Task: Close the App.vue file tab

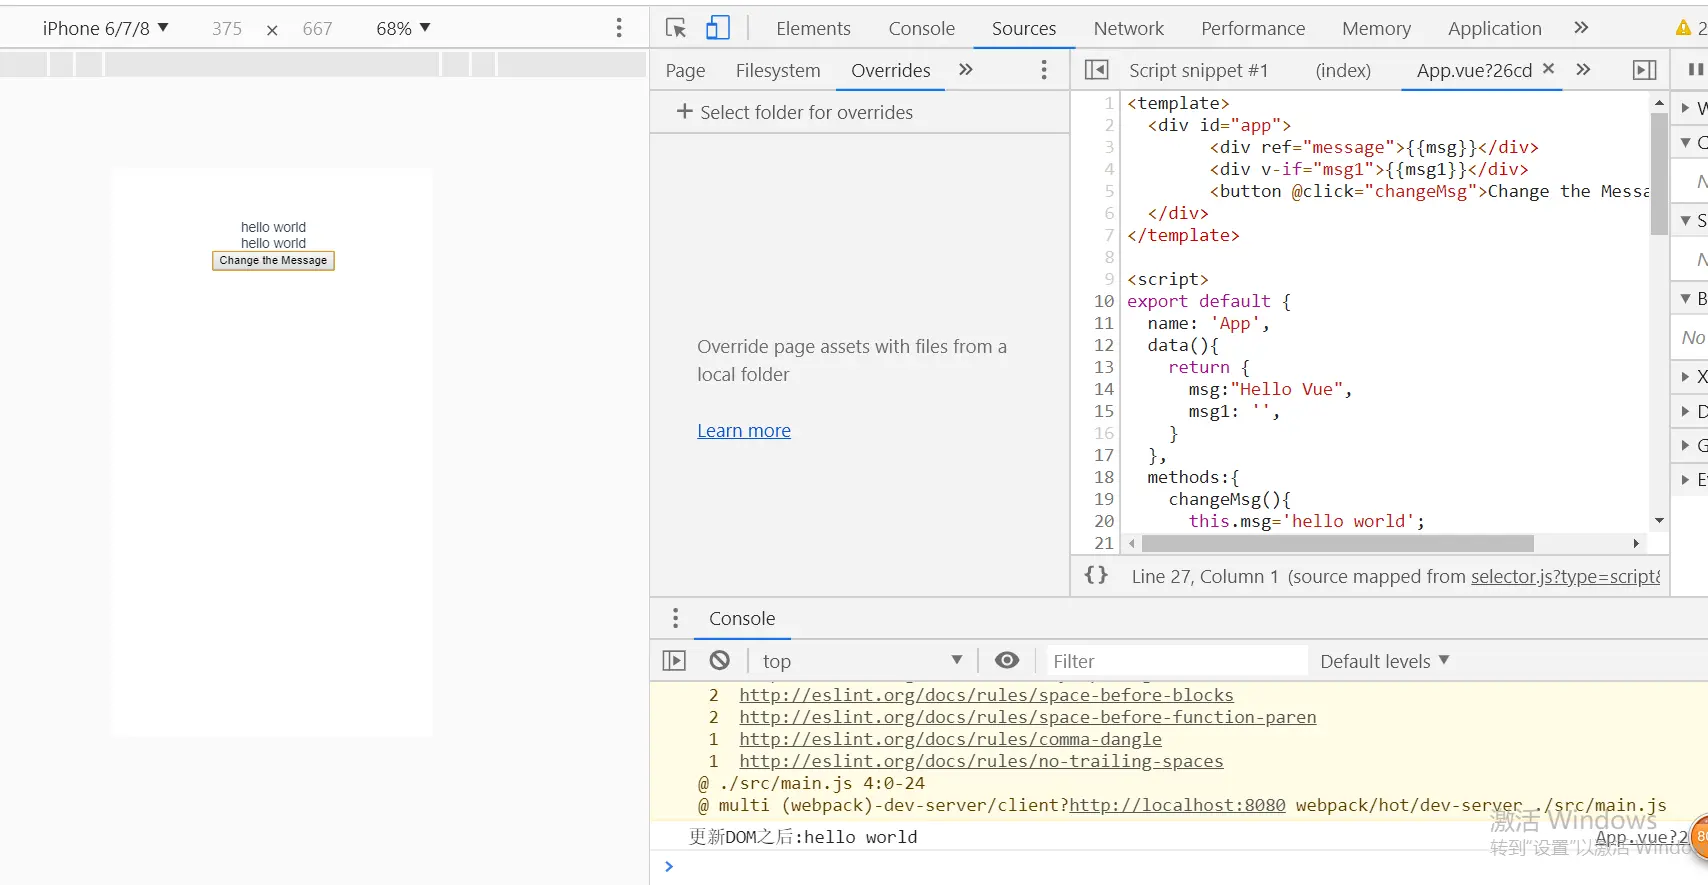Action: 1548,69
